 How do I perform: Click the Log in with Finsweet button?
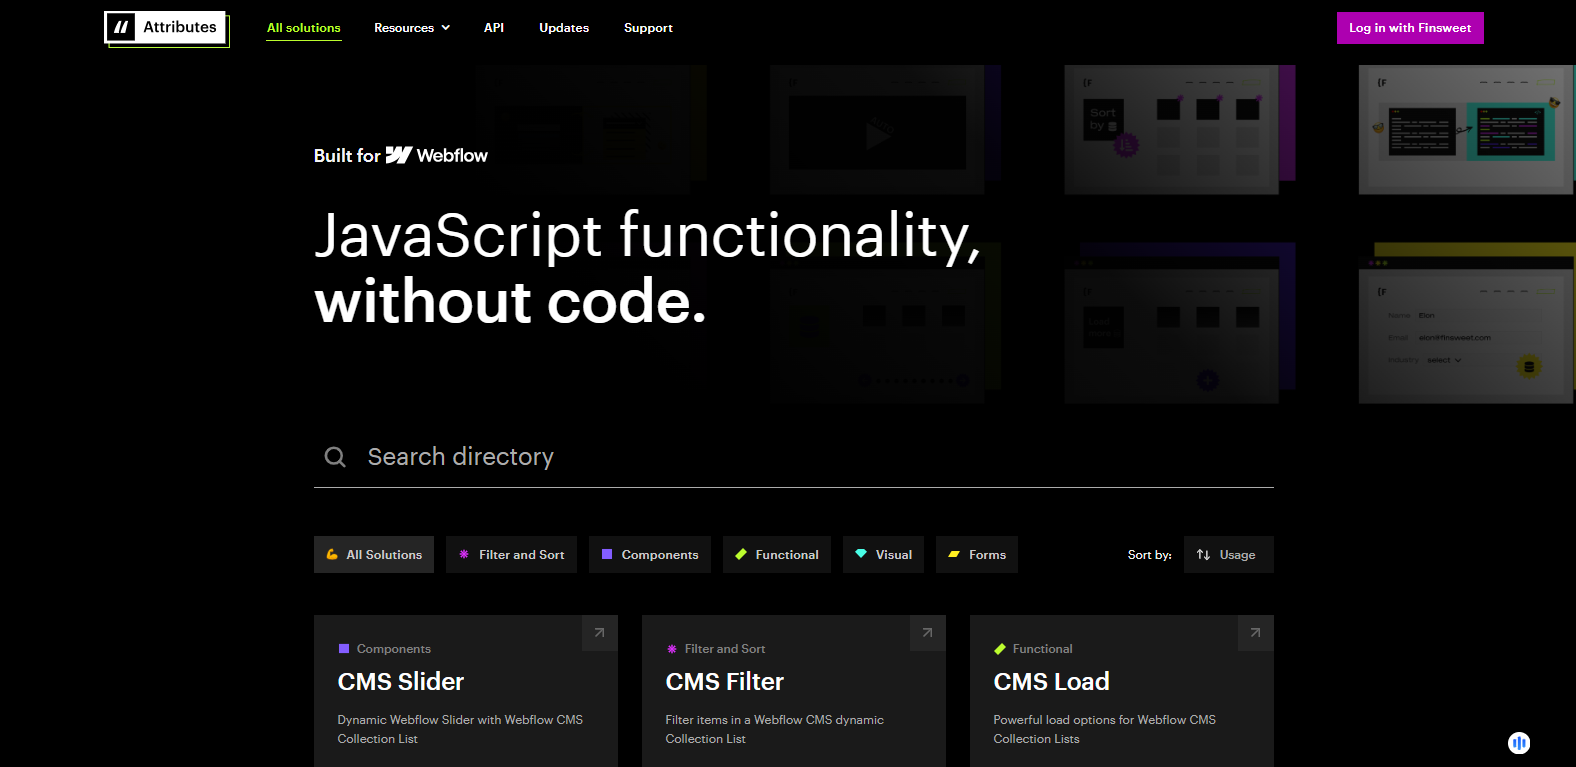(1410, 28)
